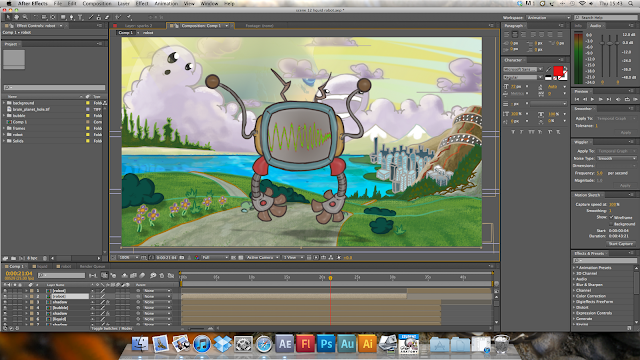Apply Faux Bold in Character panel
The image size is (640, 360).
point(513,132)
